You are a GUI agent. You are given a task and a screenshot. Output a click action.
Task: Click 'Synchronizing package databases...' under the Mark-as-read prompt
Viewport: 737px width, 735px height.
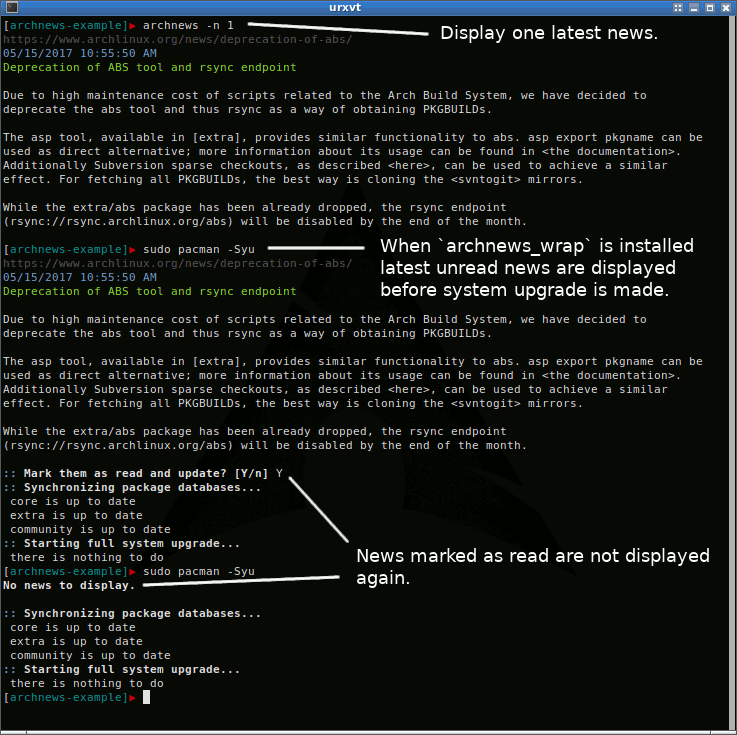pos(142,487)
